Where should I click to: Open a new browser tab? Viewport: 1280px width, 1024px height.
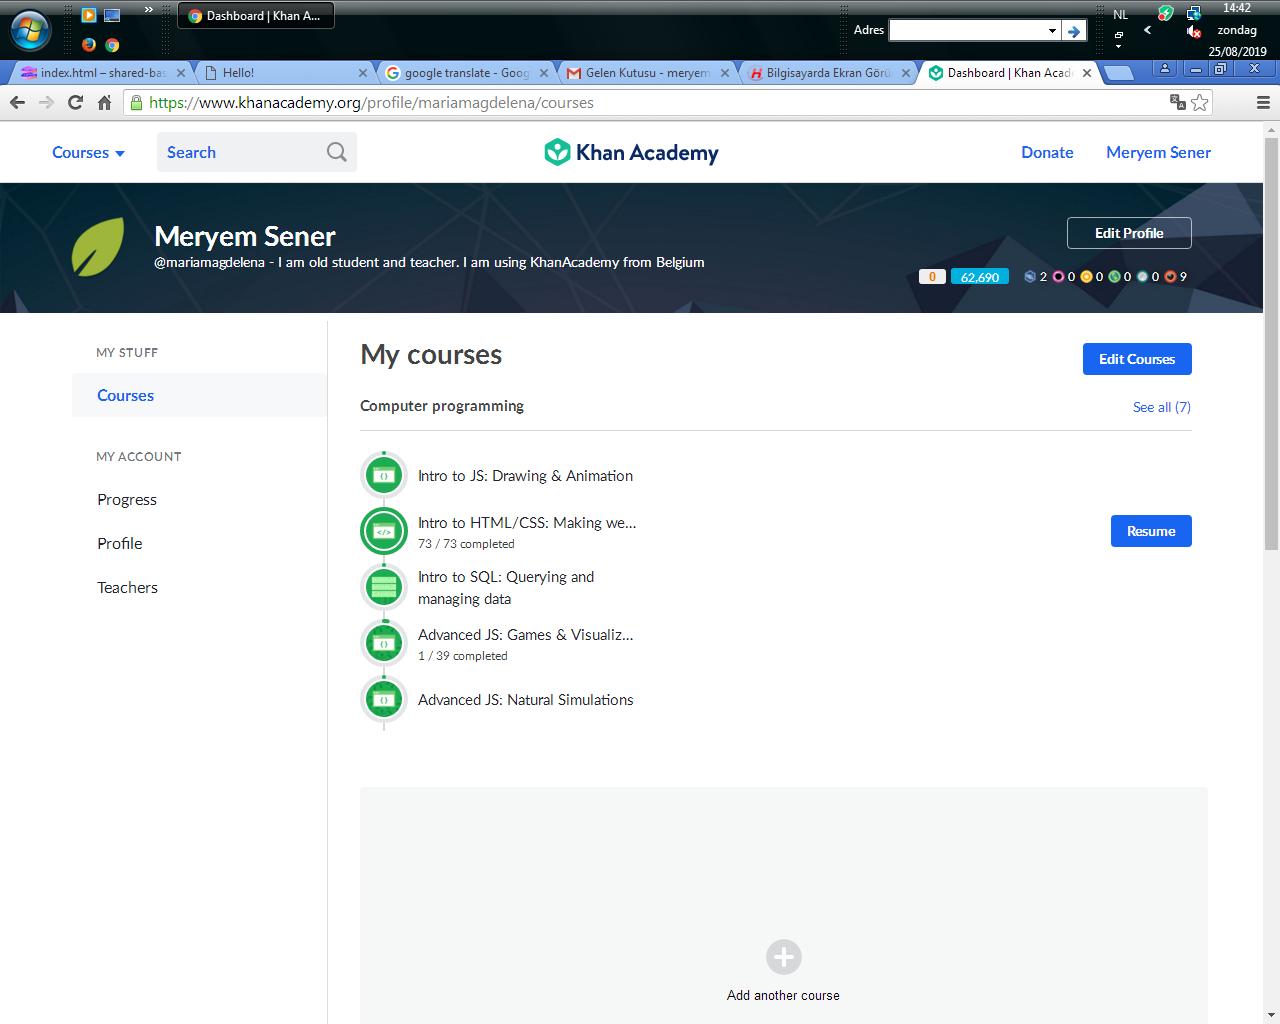(1118, 73)
